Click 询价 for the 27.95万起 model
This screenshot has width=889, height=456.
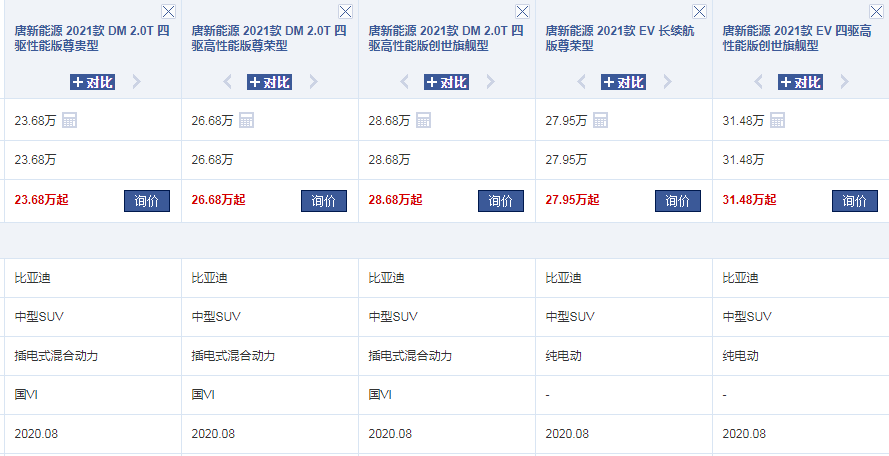(x=678, y=201)
